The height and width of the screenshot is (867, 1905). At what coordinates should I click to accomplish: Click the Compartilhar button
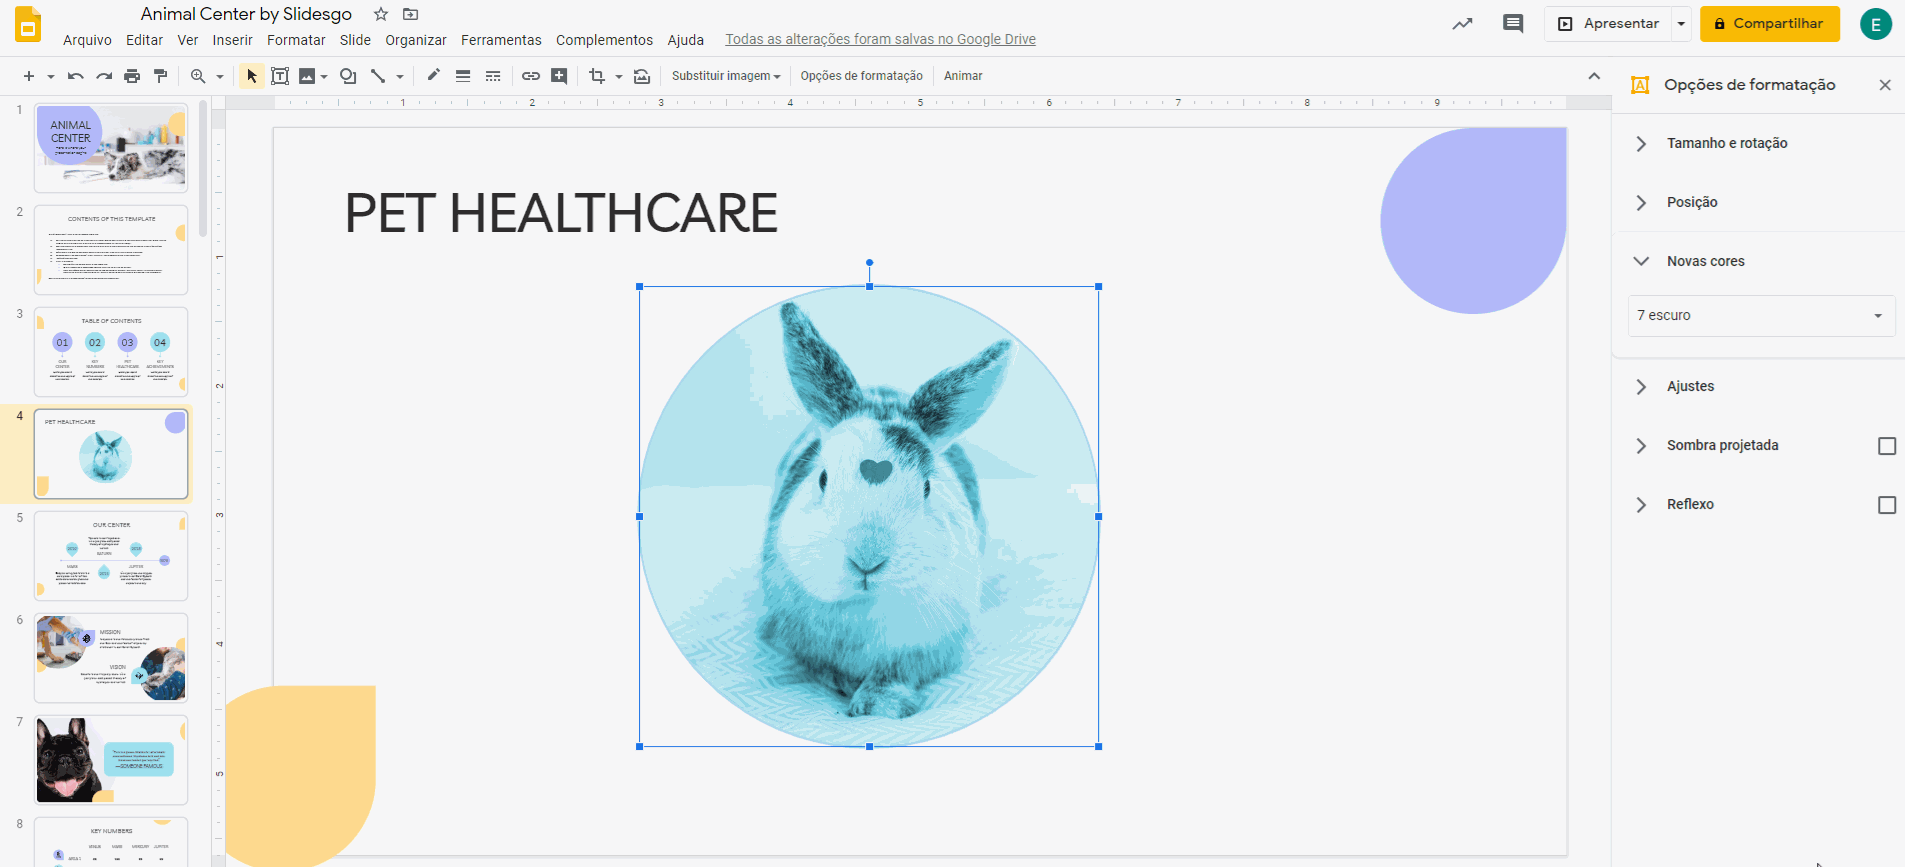point(1769,23)
